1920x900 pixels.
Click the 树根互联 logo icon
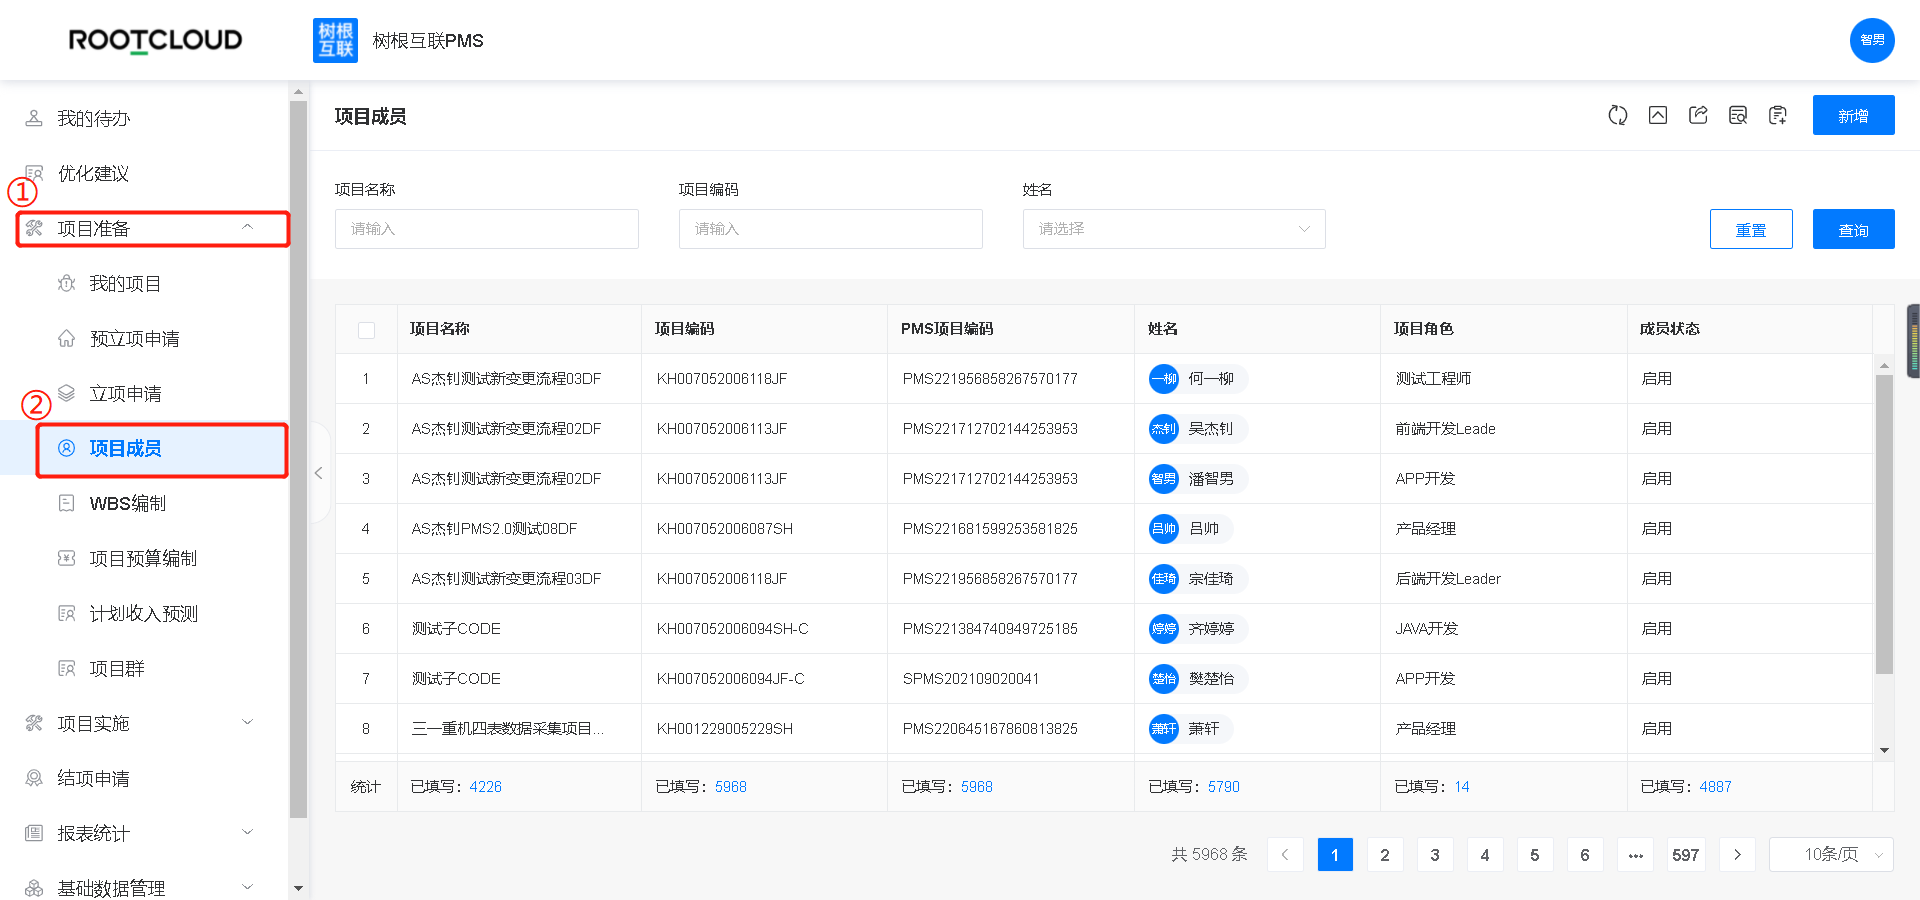click(x=335, y=40)
